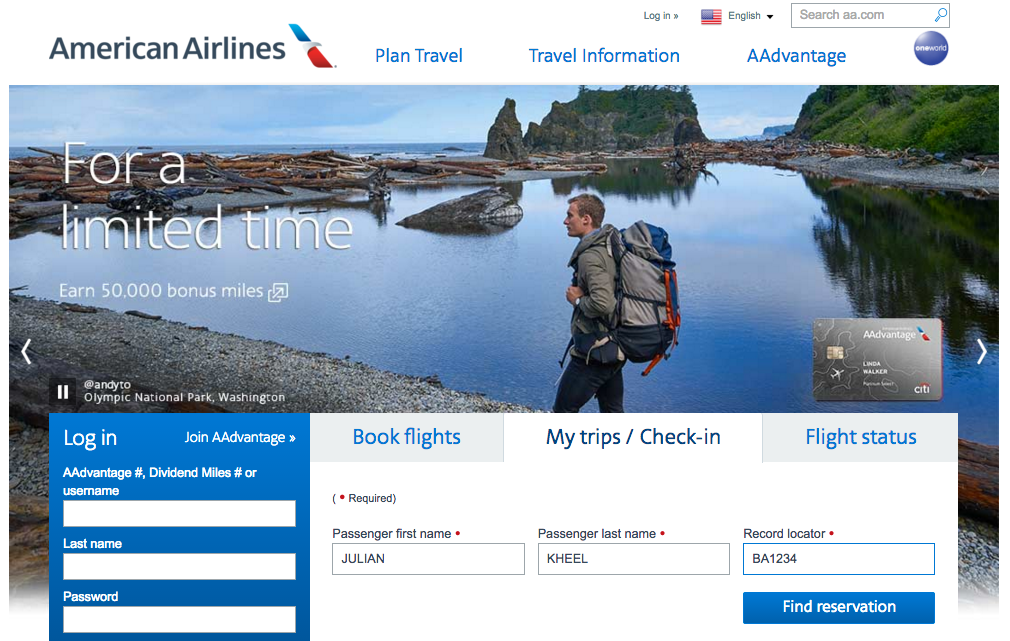This screenshot has width=1010, height=641.
Task: Click the 'Log in »' link
Action: (x=660, y=16)
